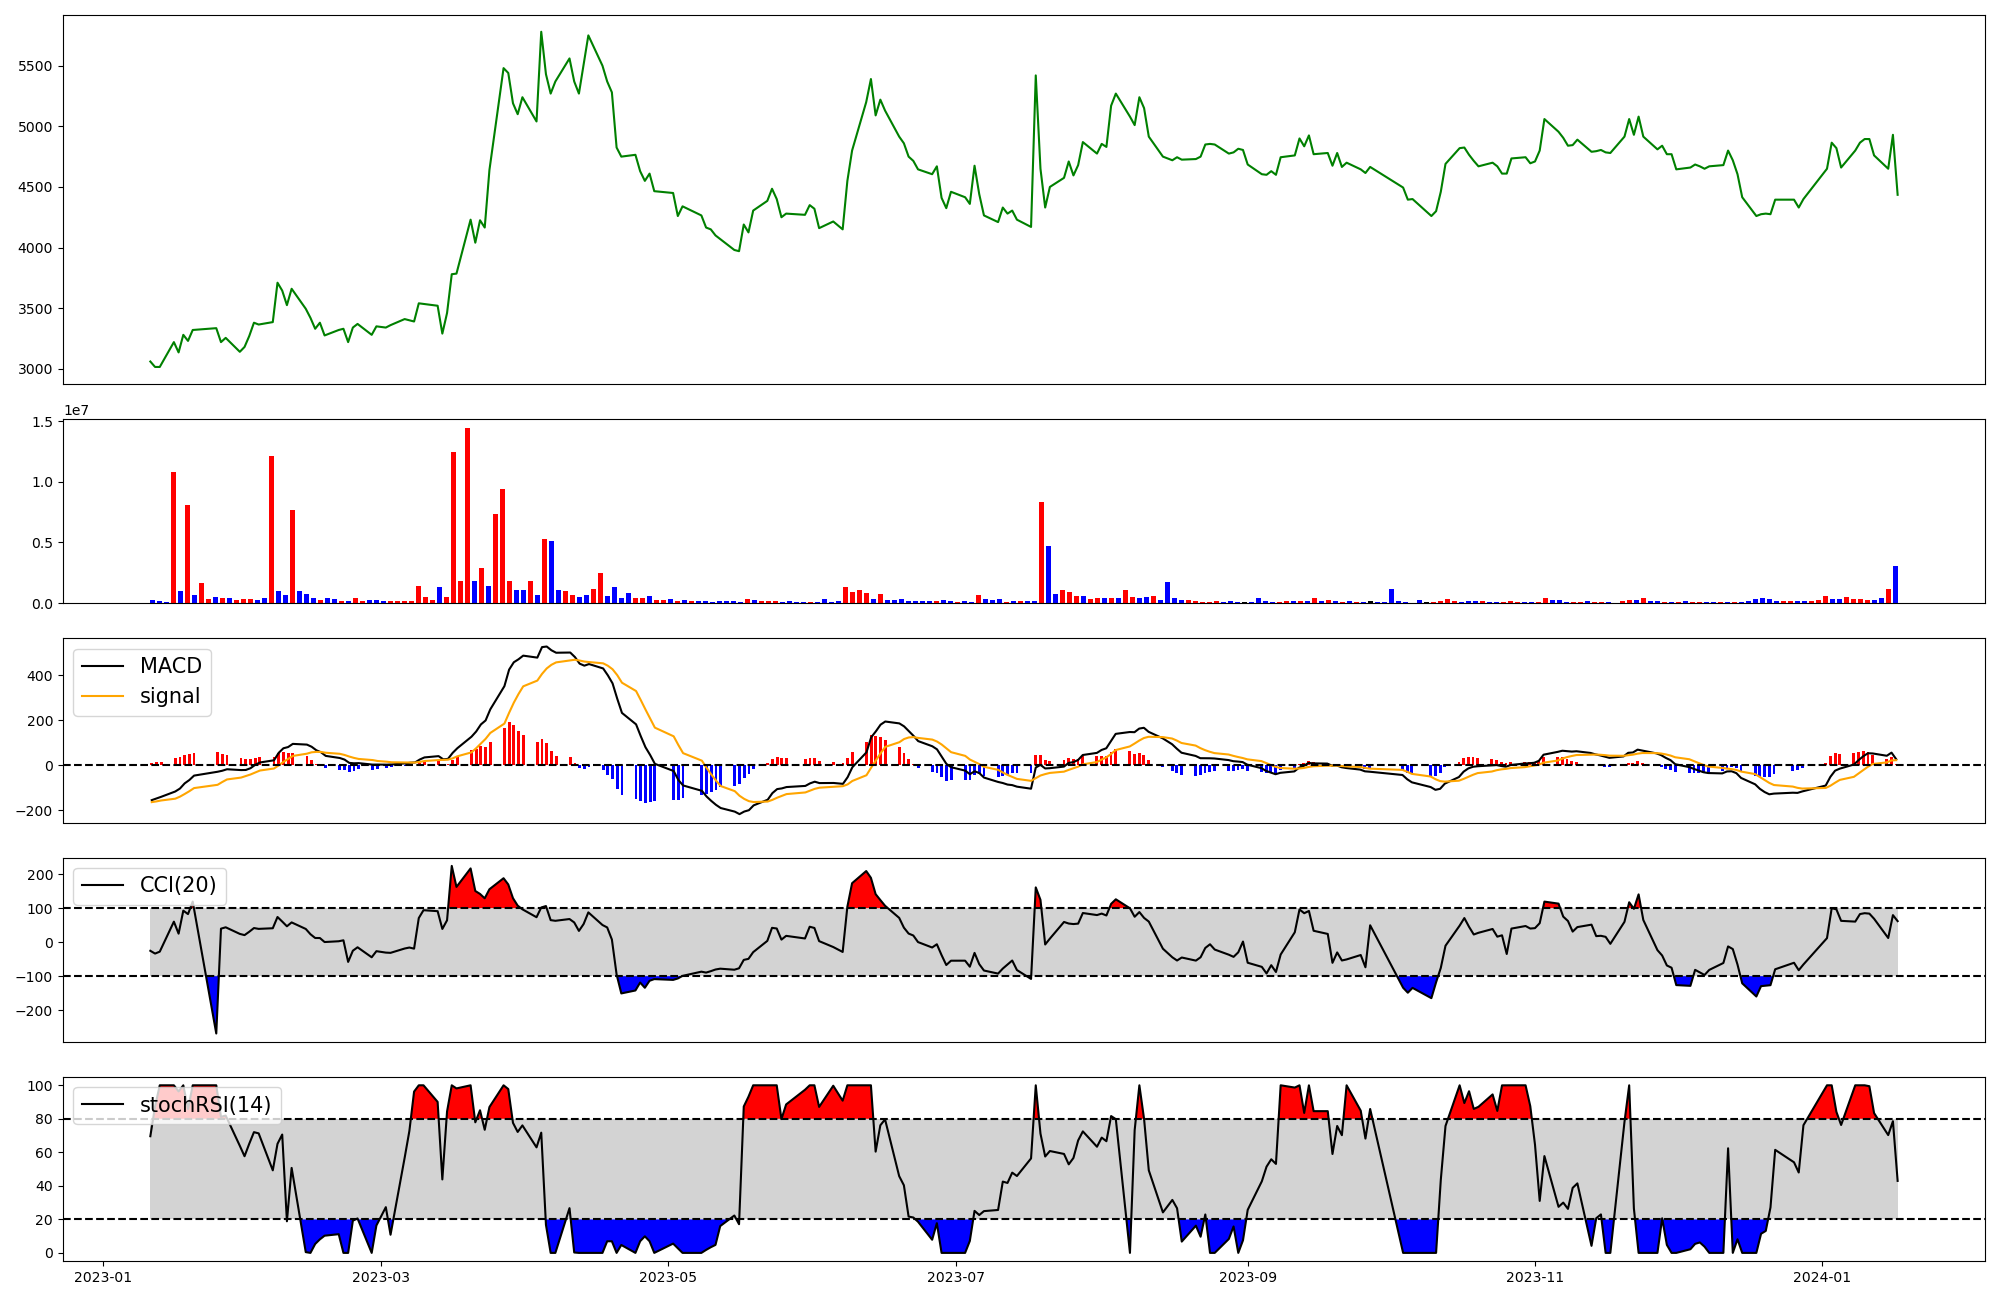Click the 2024-01 x-axis date label
The height and width of the screenshot is (1300, 2000).
coord(1822,1277)
